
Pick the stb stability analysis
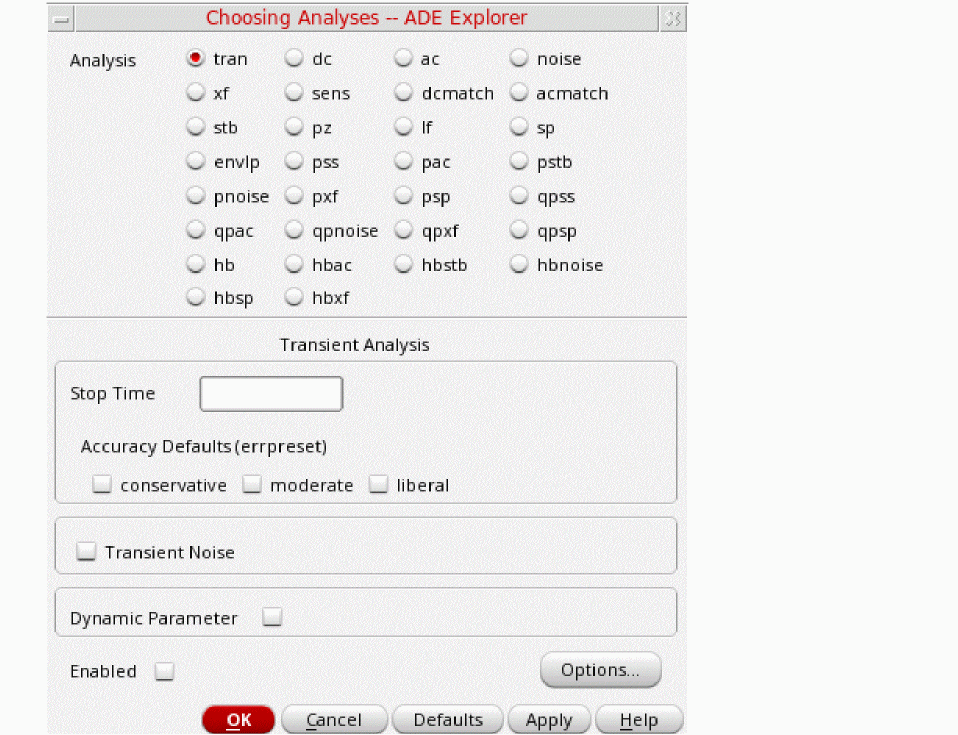[196, 128]
